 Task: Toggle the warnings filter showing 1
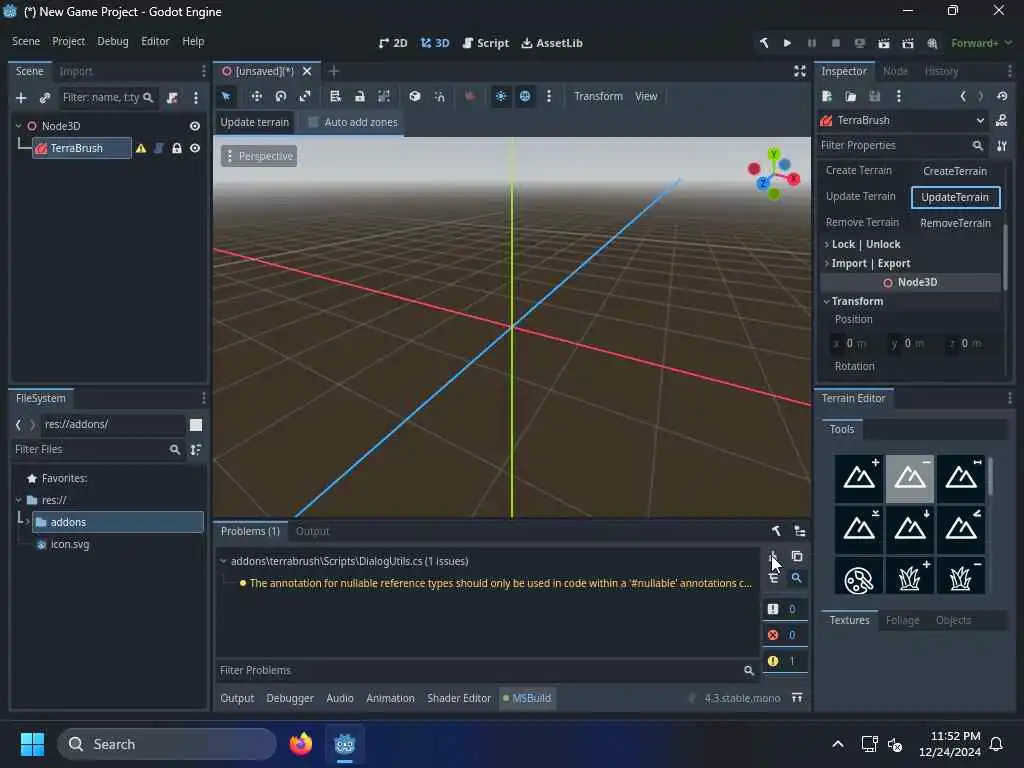(x=784, y=661)
